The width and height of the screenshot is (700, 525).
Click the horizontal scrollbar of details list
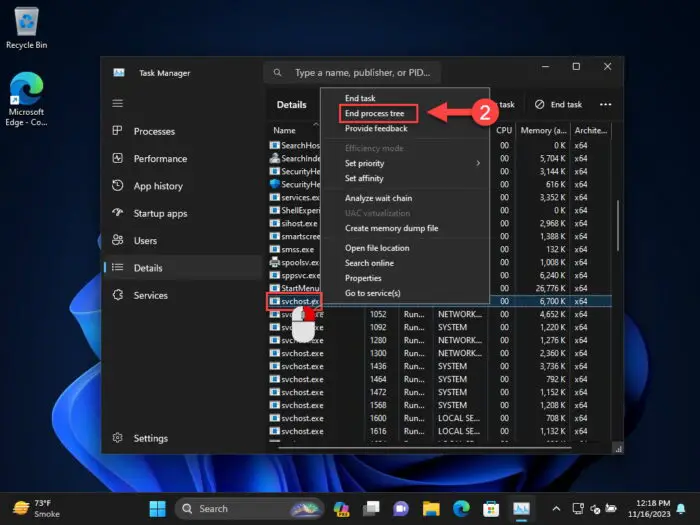click(424, 447)
